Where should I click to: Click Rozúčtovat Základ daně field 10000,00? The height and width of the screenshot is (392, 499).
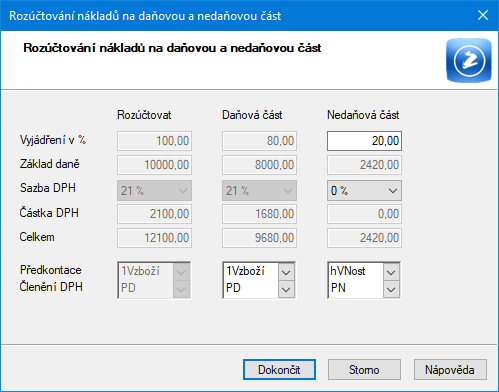(x=154, y=165)
